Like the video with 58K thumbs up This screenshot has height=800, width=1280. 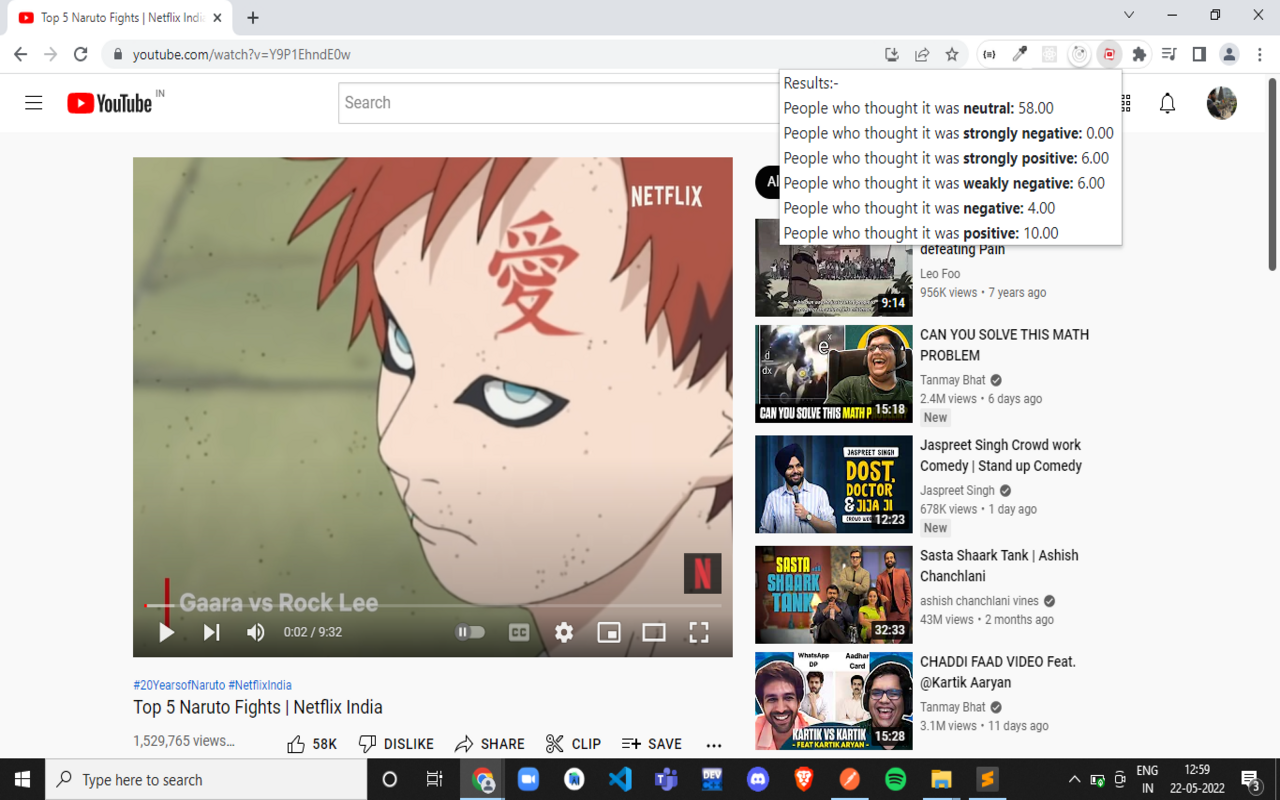[x=312, y=744]
